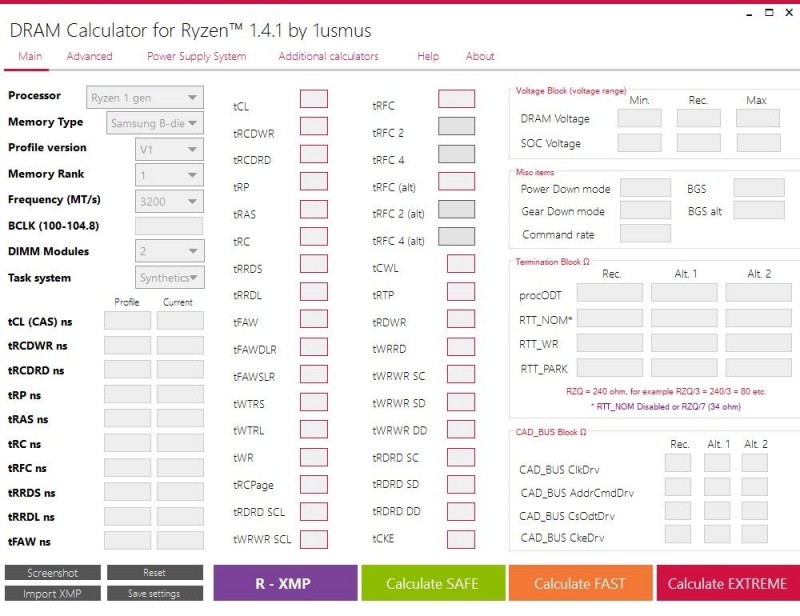Screen dimensions: 800x616
Task: Click RTT_NOM Alt. 1 field
Action: coord(684,318)
